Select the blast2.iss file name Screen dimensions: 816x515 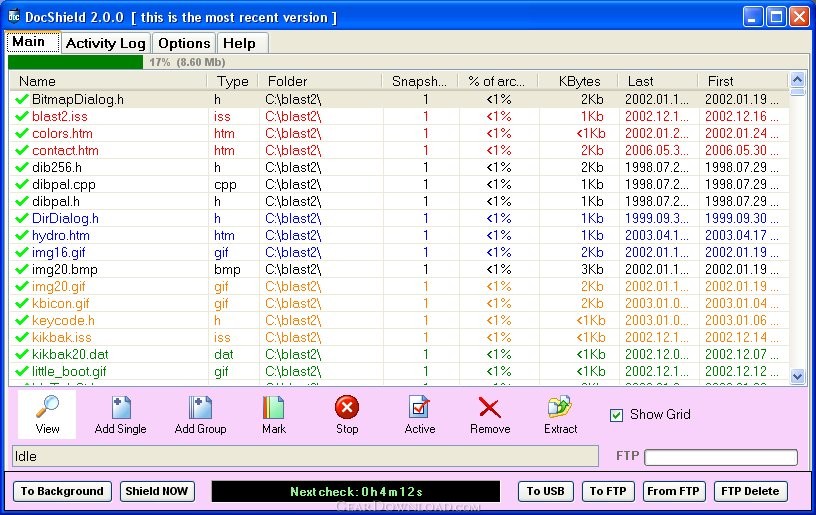pos(59,117)
